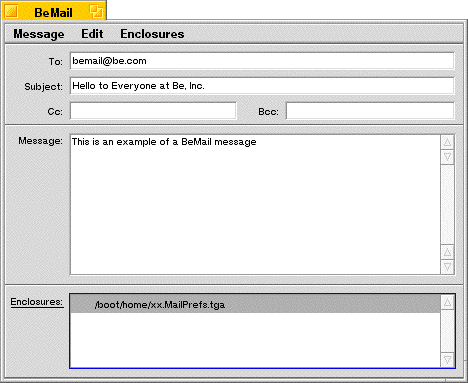Viewport: 468px width, 383px height.
Task: Click the down arrow of Enclosures scrollbar
Action: pos(447,360)
